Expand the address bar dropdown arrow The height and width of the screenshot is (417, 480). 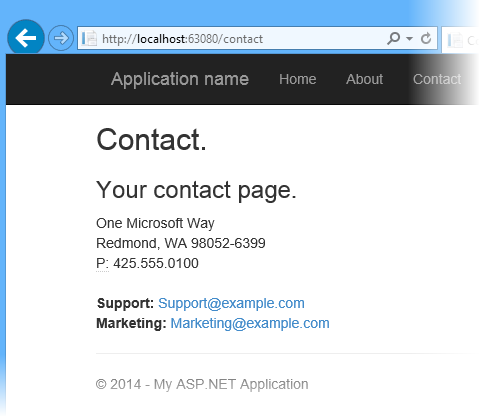(409, 39)
